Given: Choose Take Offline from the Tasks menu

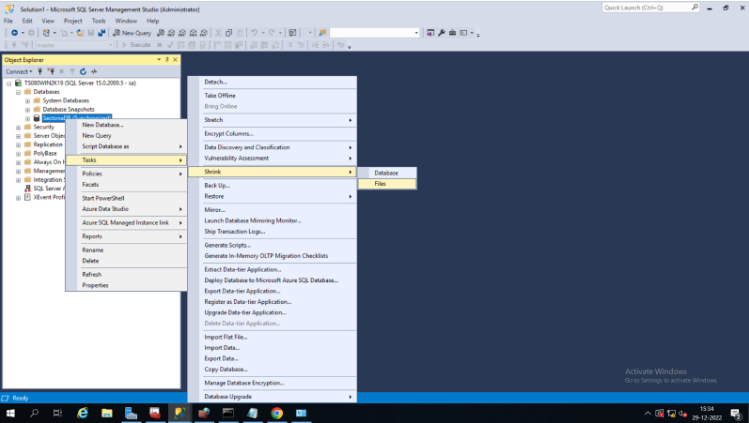Looking at the screenshot, I should pos(220,95).
